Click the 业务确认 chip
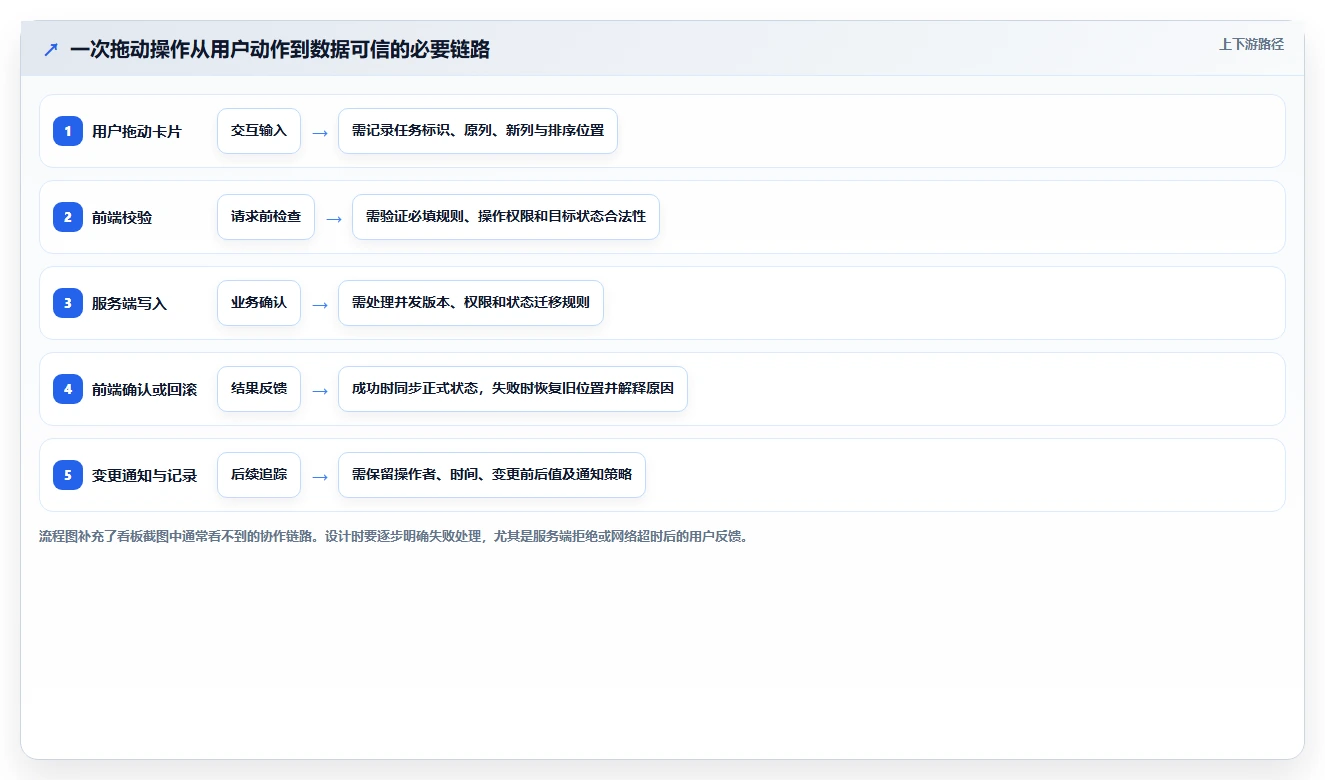Image resolution: width=1325 pixels, height=780 pixels. pyautogui.click(x=259, y=303)
